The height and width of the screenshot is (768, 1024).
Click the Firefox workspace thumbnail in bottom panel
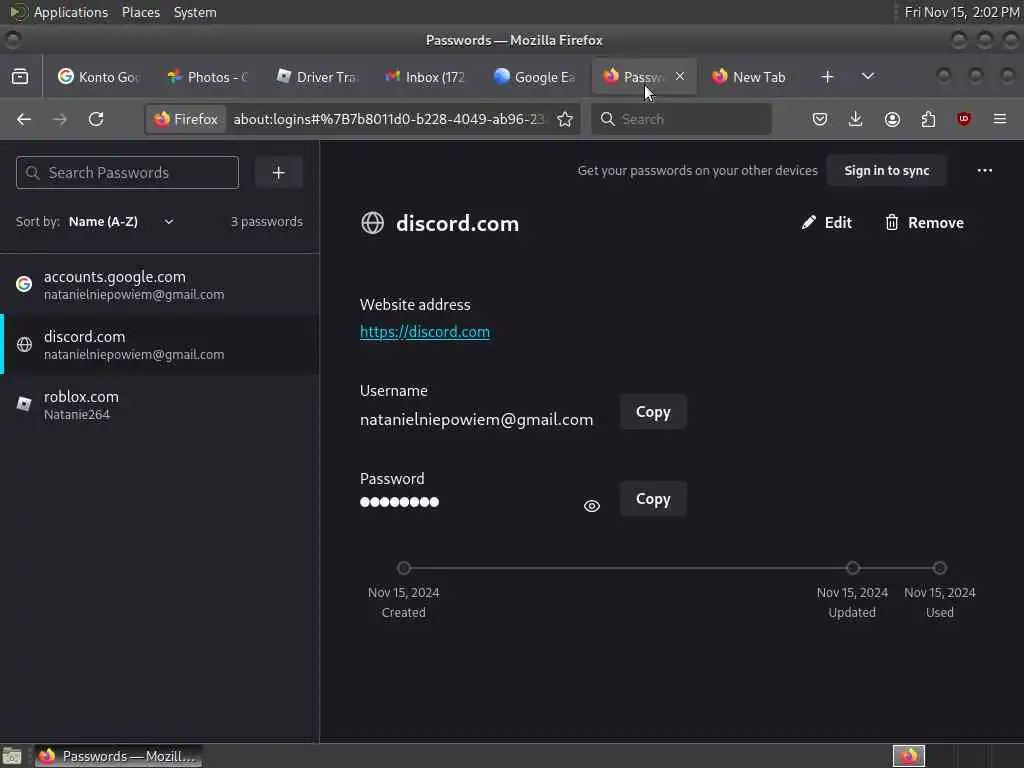[908, 756]
